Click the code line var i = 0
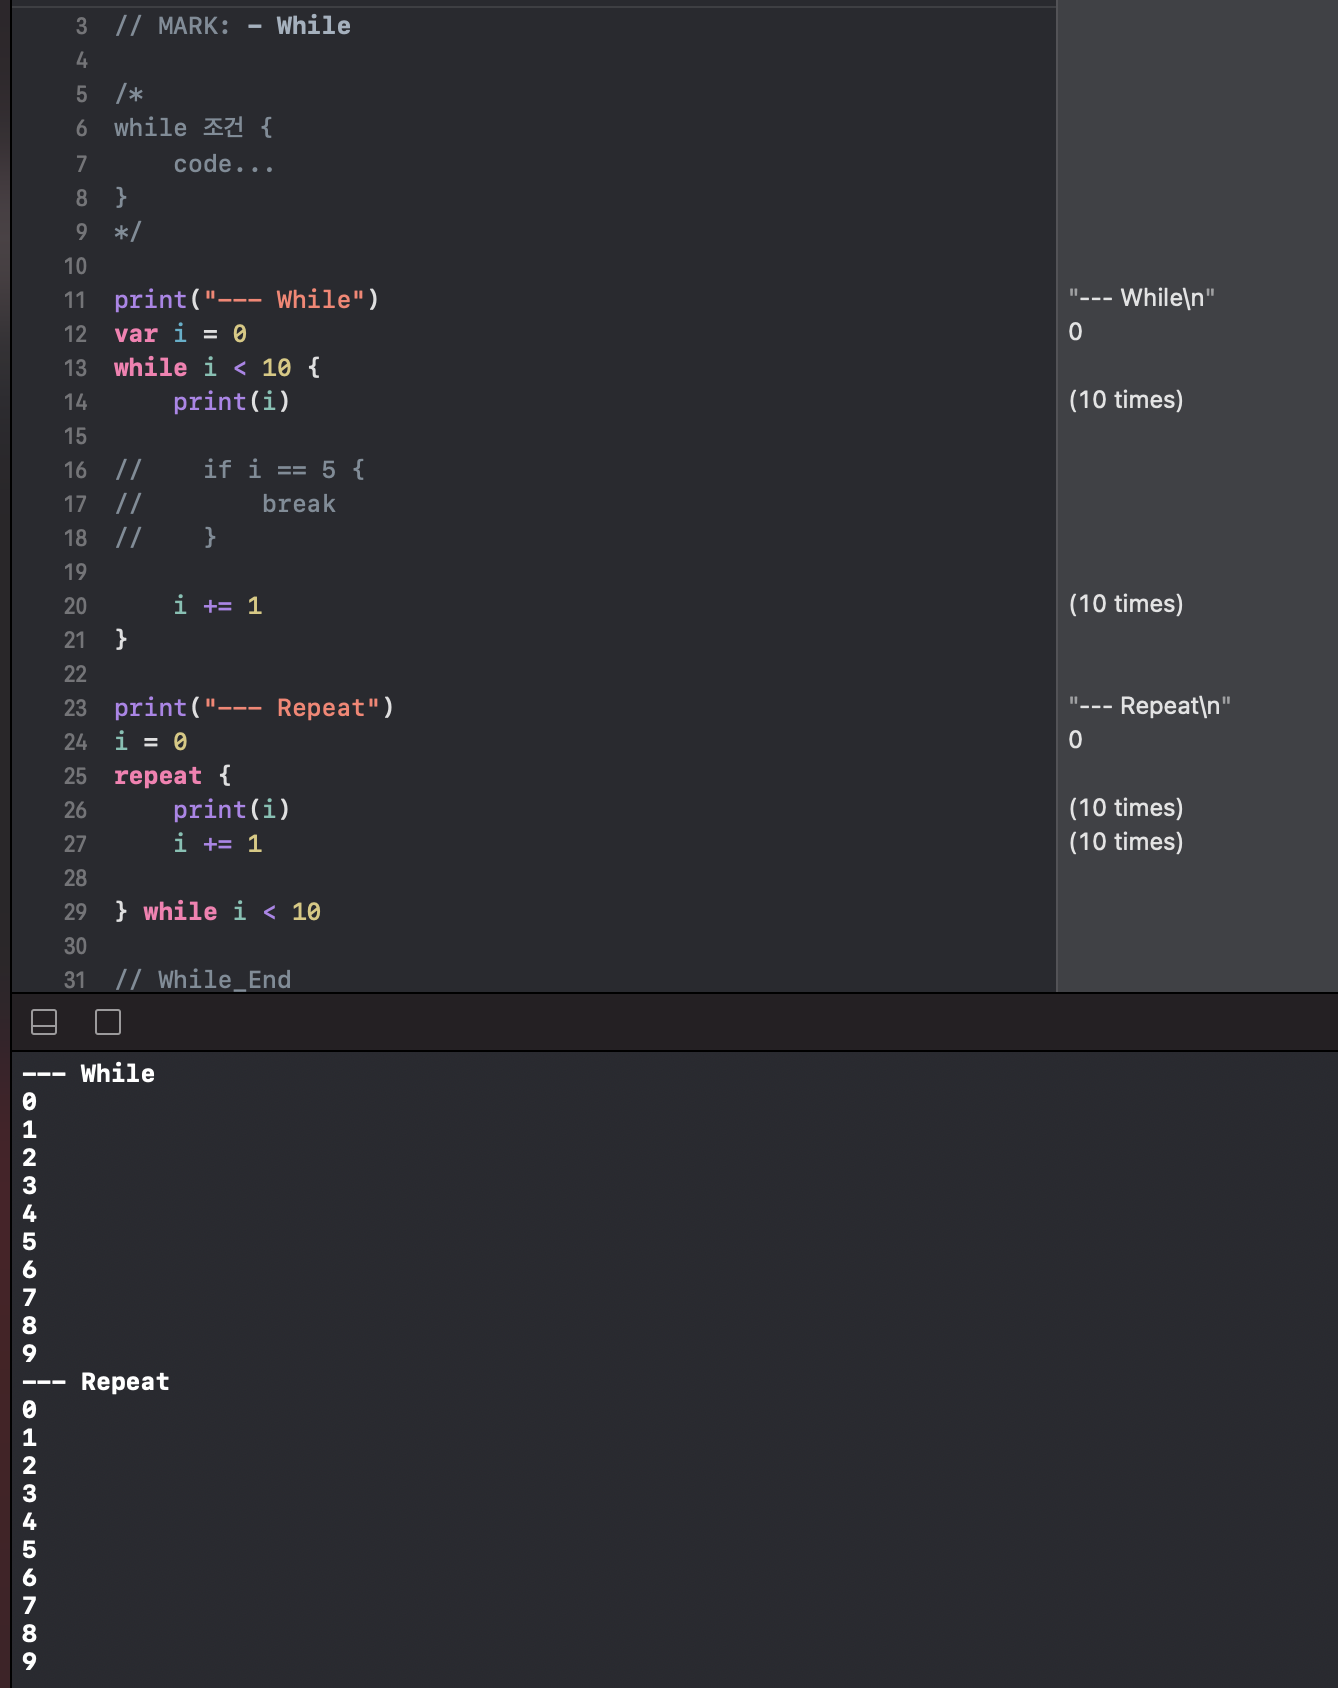 180,334
